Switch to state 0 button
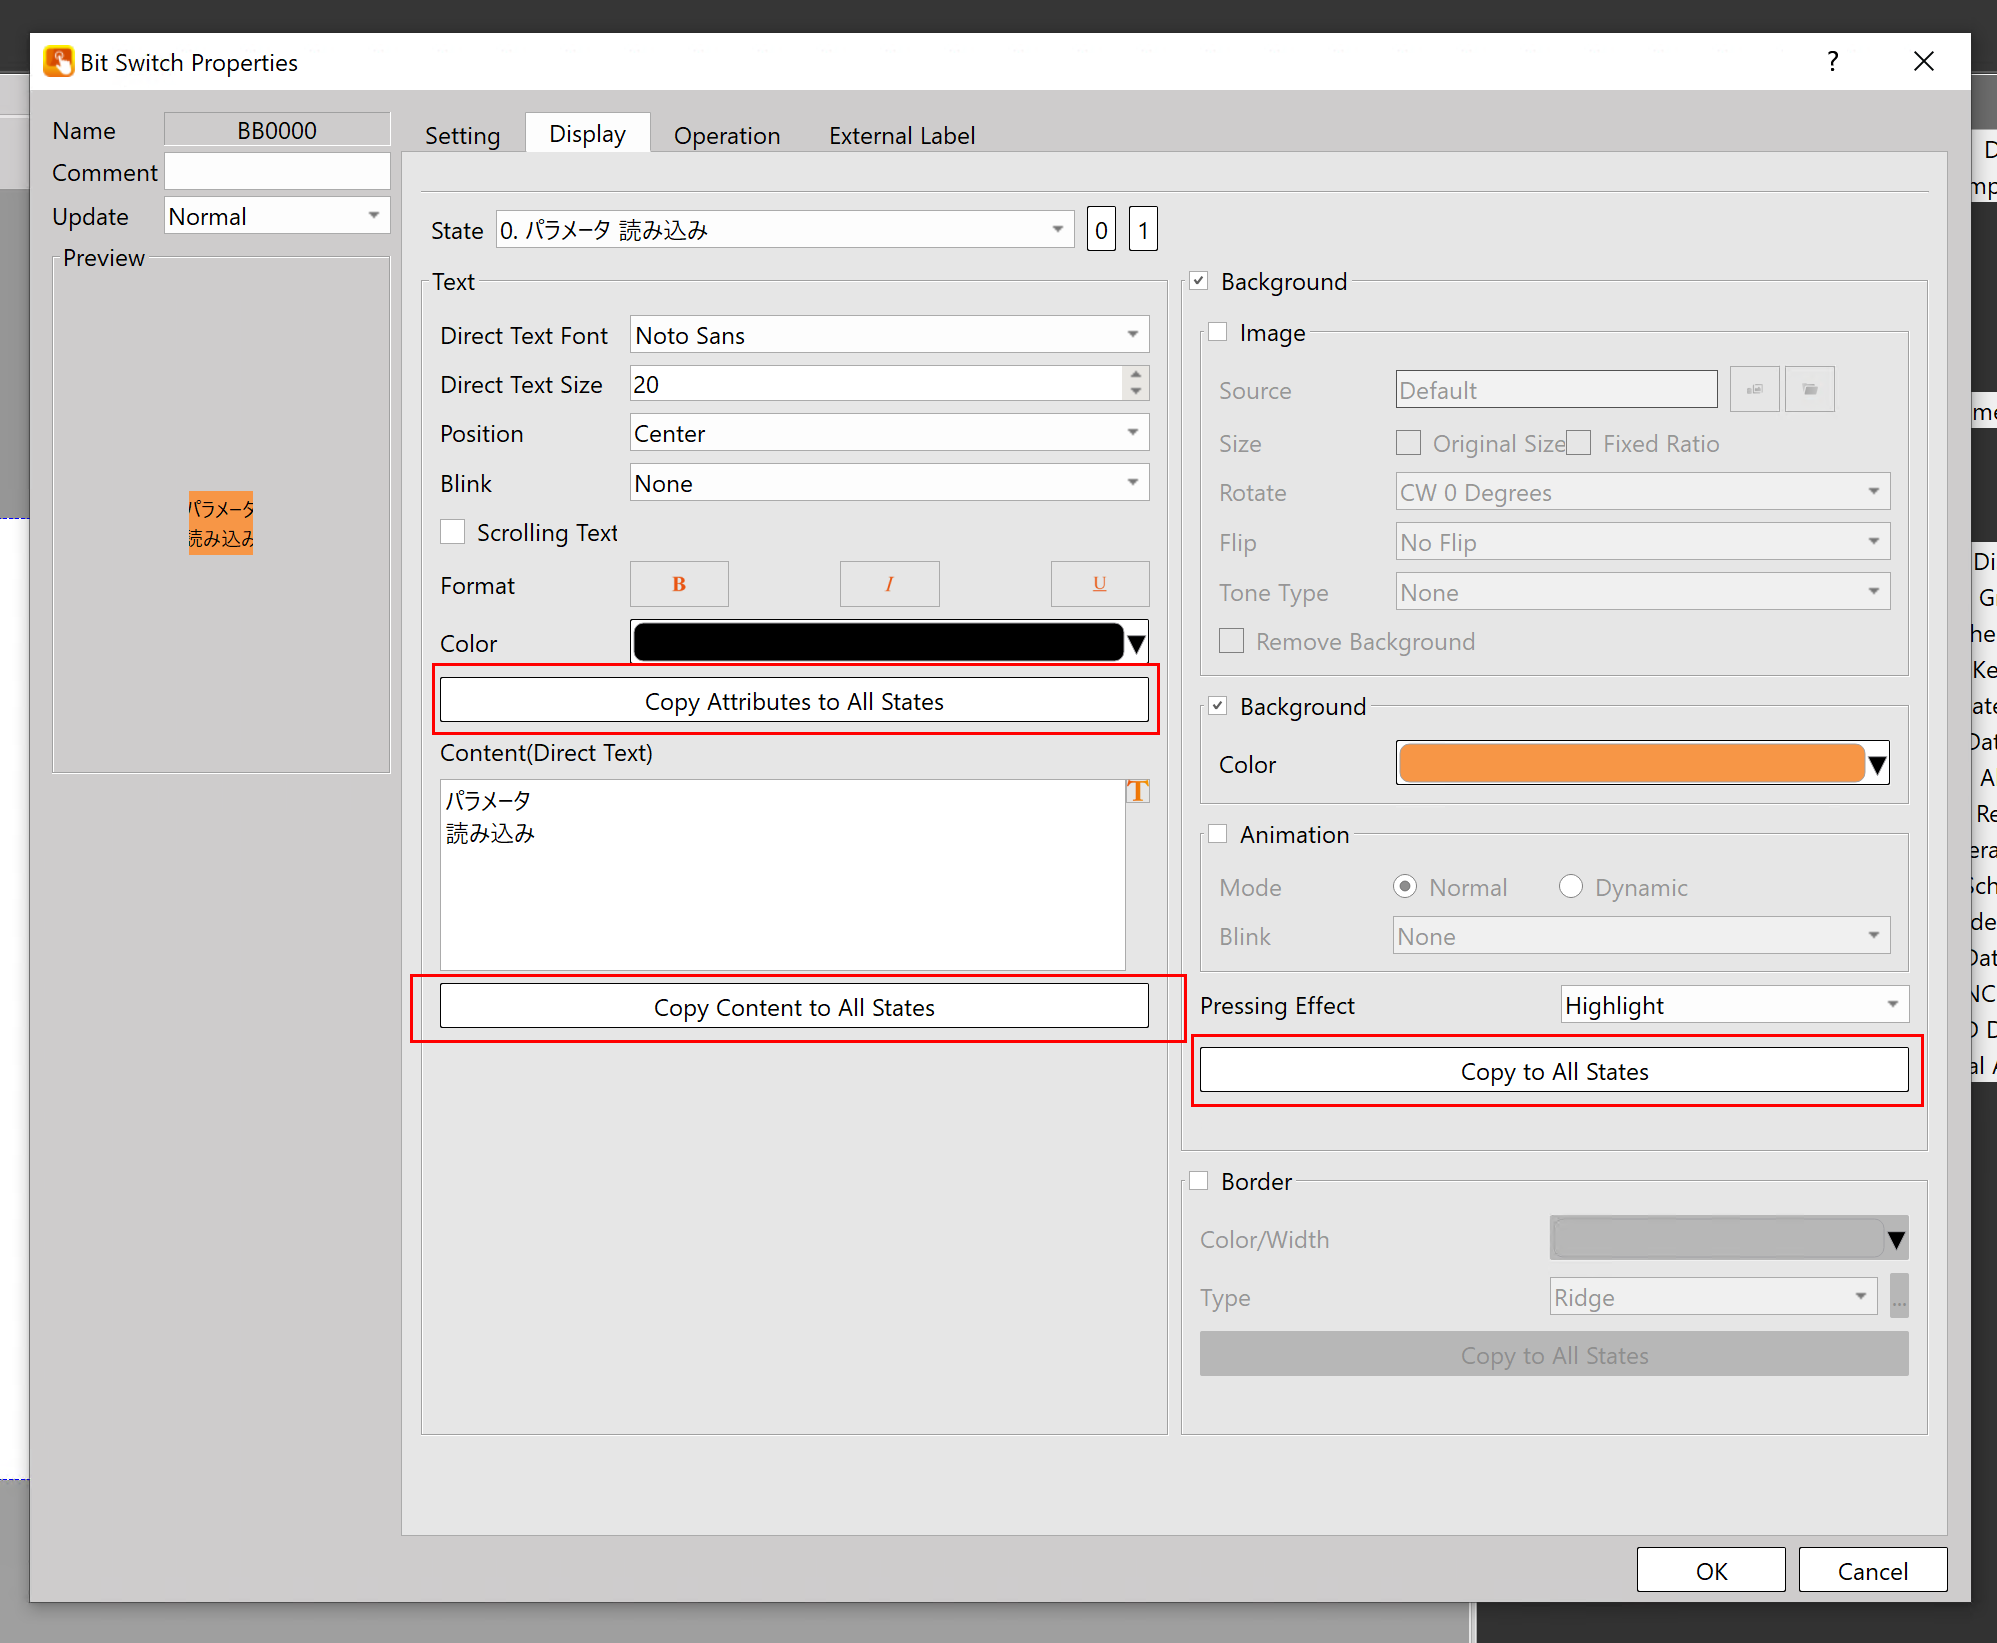Viewport: 1997px width, 1643px height. [x=1100, y=230]
